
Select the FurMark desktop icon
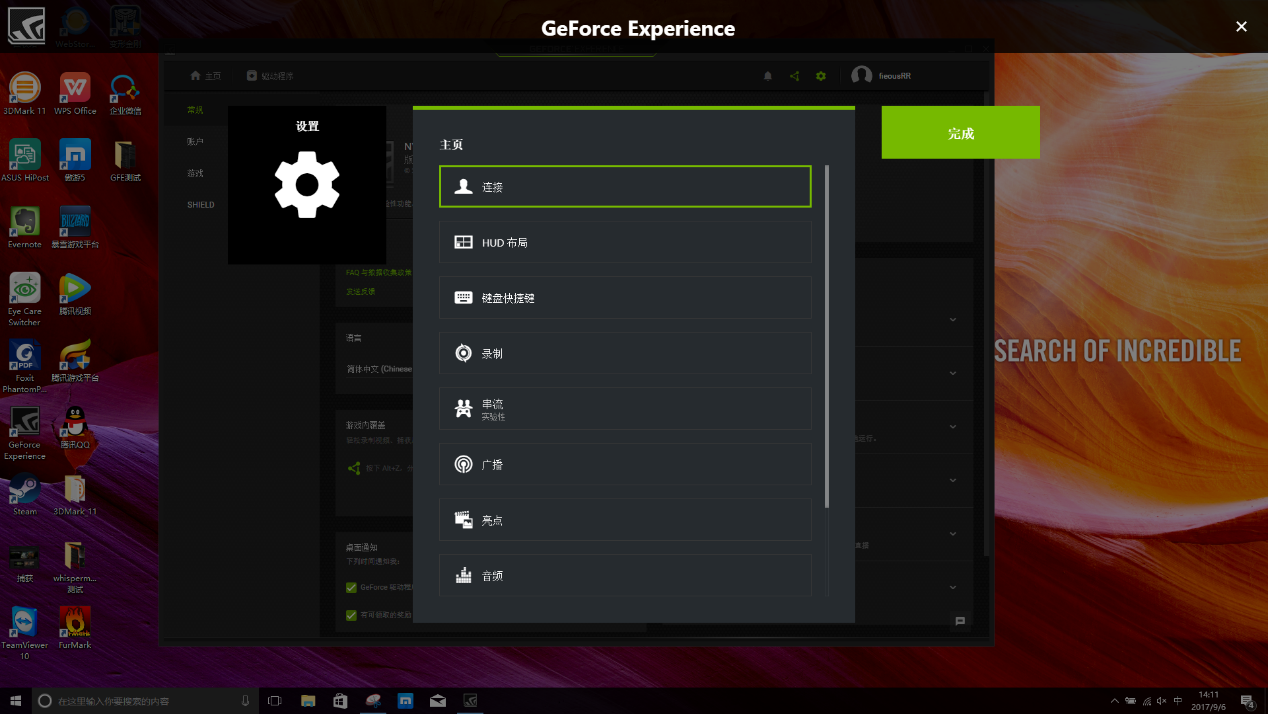pyautogui.click(x=75, y=628)
